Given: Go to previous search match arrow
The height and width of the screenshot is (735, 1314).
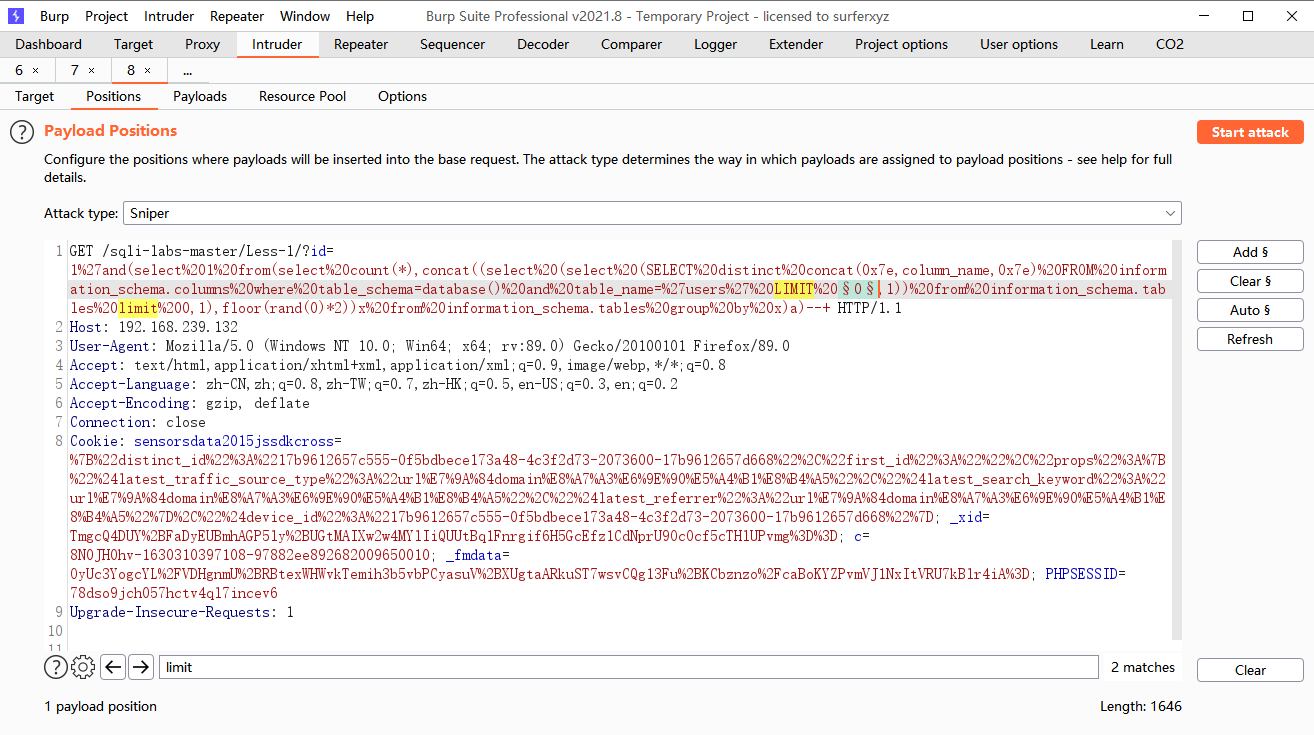Looking at the screenshot, I should (x=113, y=667).
